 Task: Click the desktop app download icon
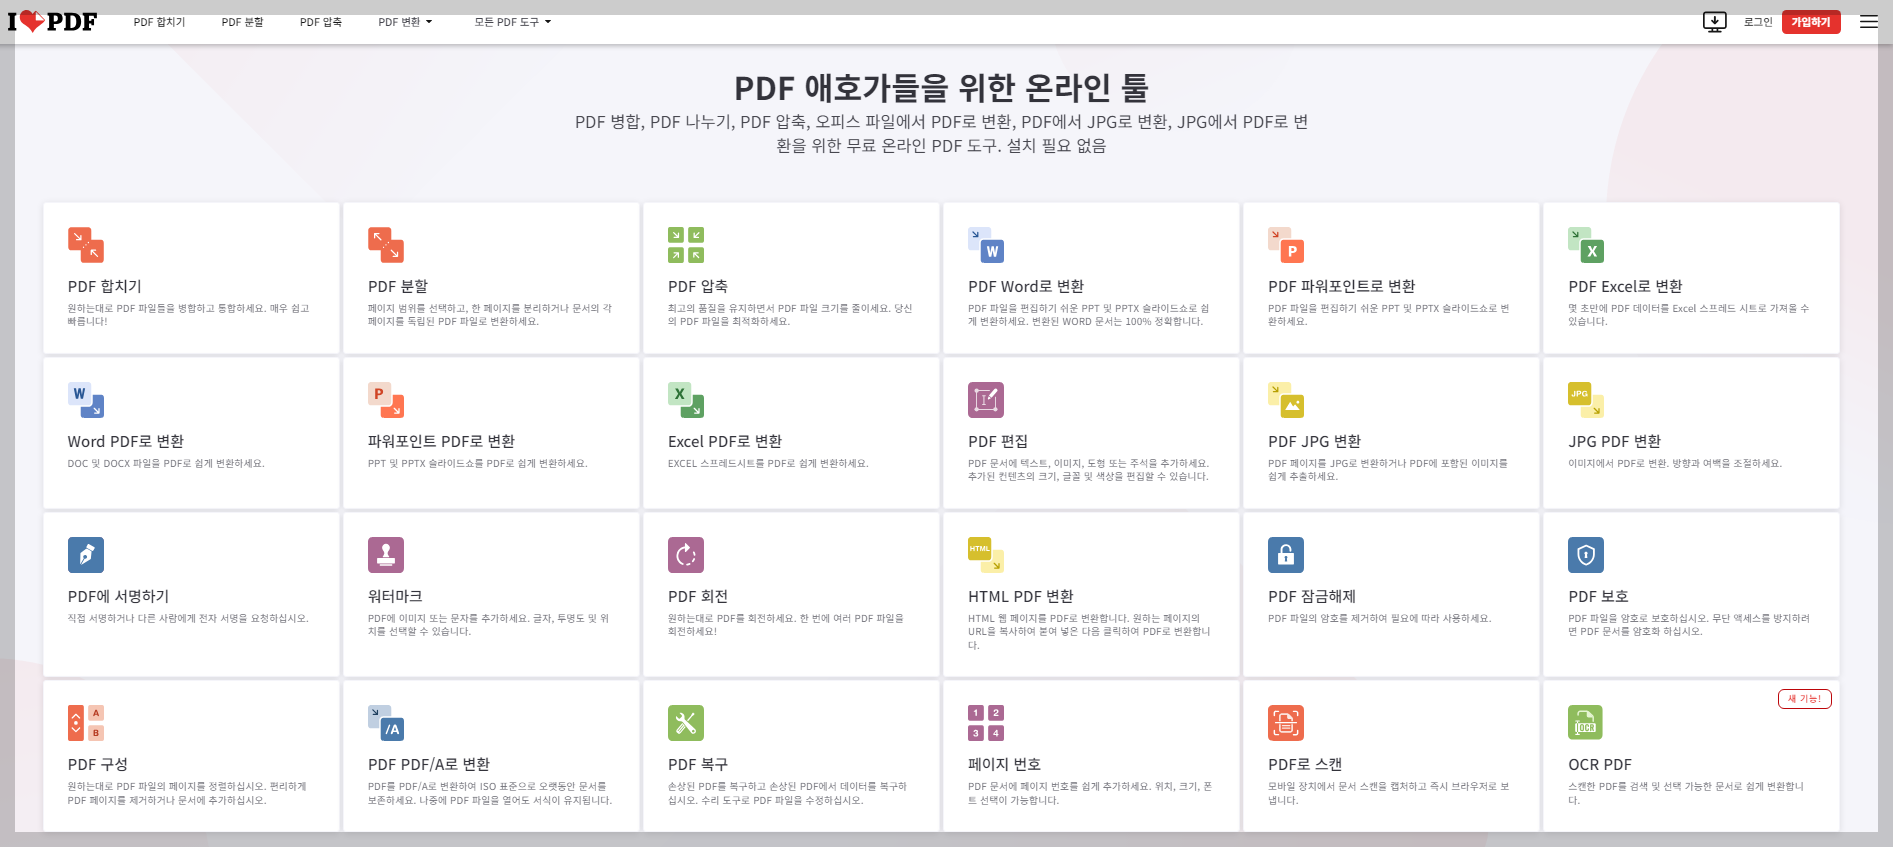click(1715, 22)
